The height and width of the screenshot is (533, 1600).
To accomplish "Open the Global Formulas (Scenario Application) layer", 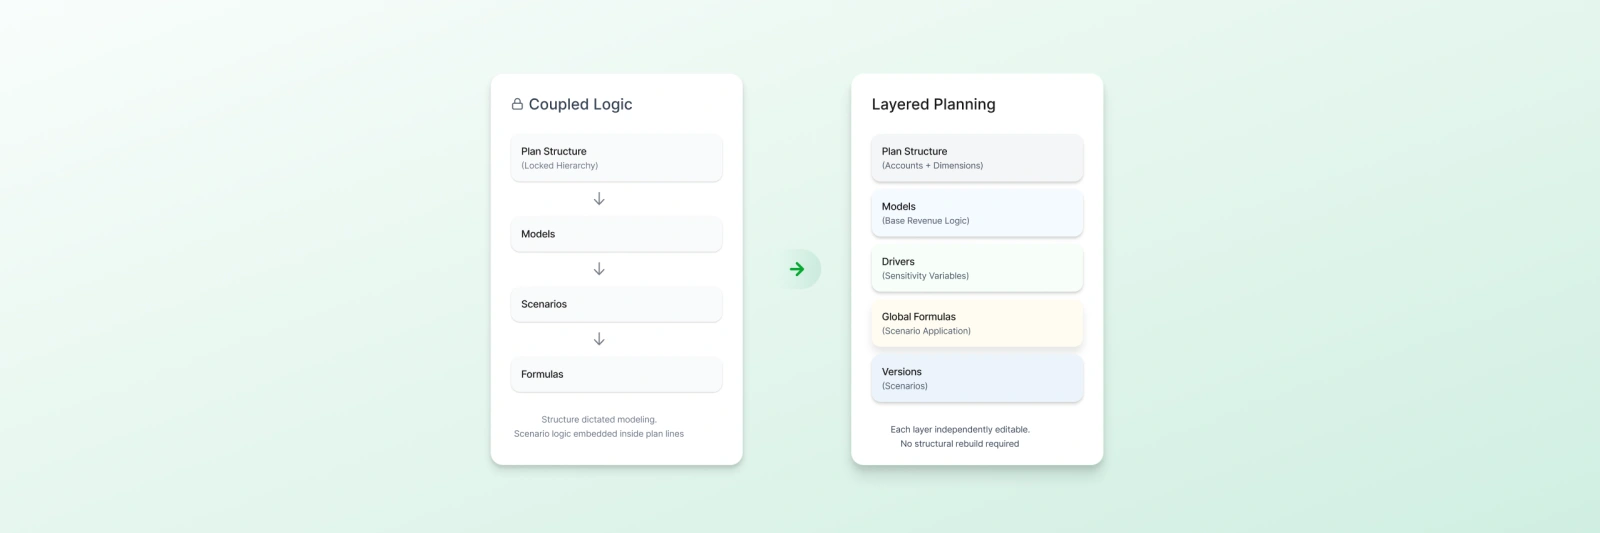I will [977, 323].
